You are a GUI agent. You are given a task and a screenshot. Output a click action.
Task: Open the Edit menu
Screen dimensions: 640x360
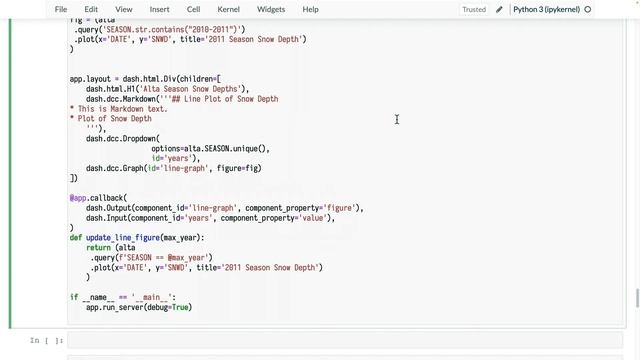[91, 9]
